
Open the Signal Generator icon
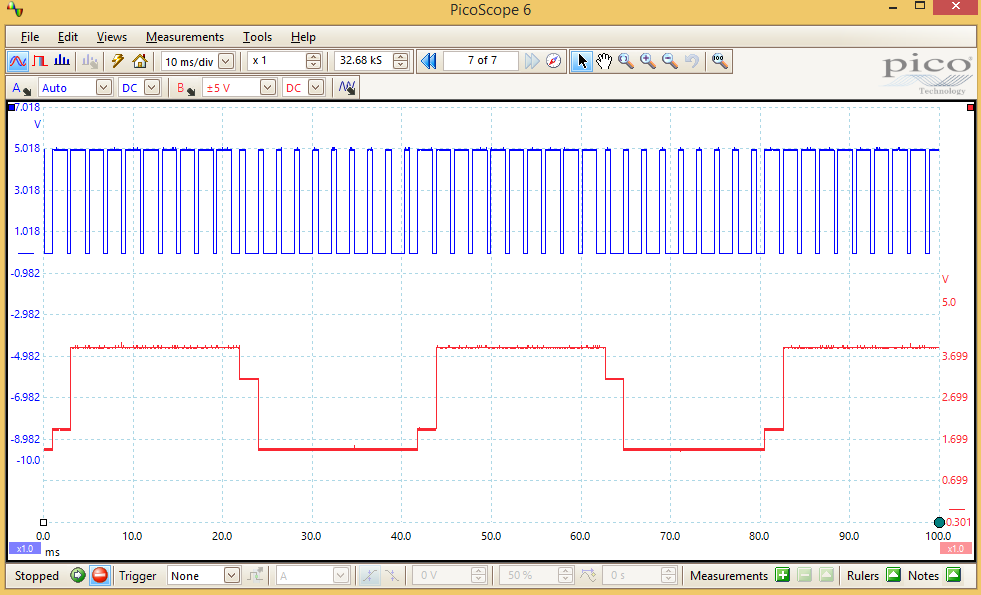click(347, 87)
